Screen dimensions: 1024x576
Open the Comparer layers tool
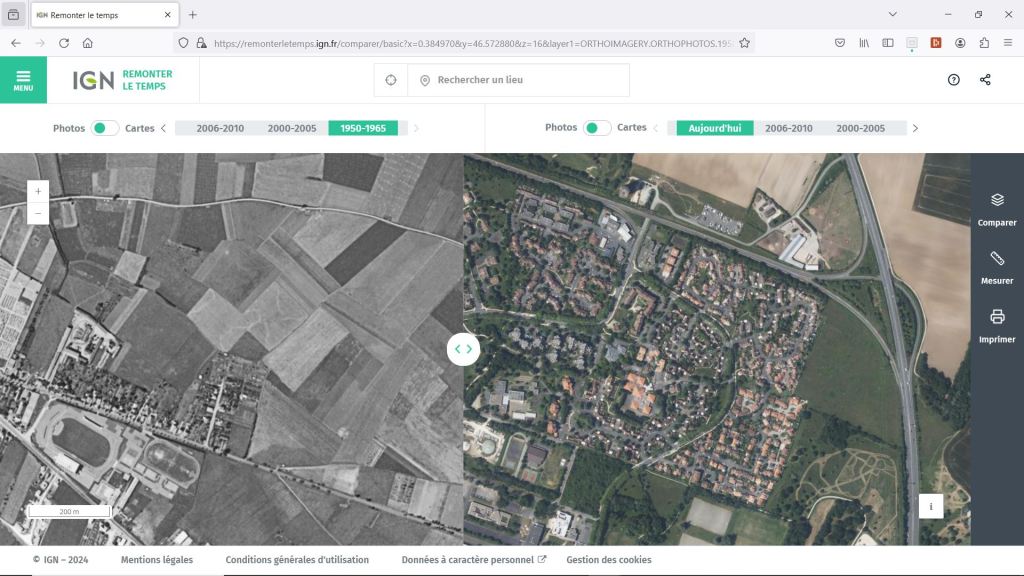[997, 209]
